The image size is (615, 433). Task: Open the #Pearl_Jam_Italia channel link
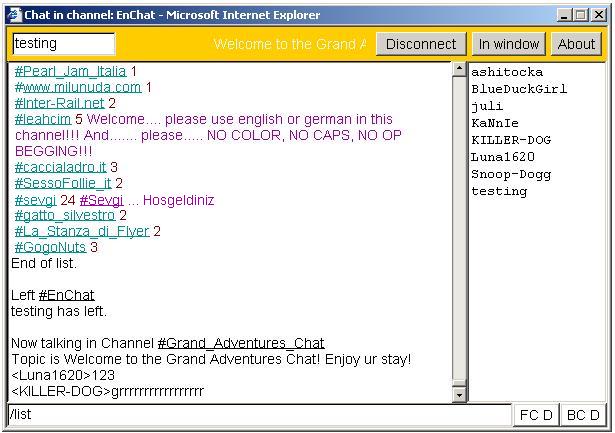click(x=71, y=71)
